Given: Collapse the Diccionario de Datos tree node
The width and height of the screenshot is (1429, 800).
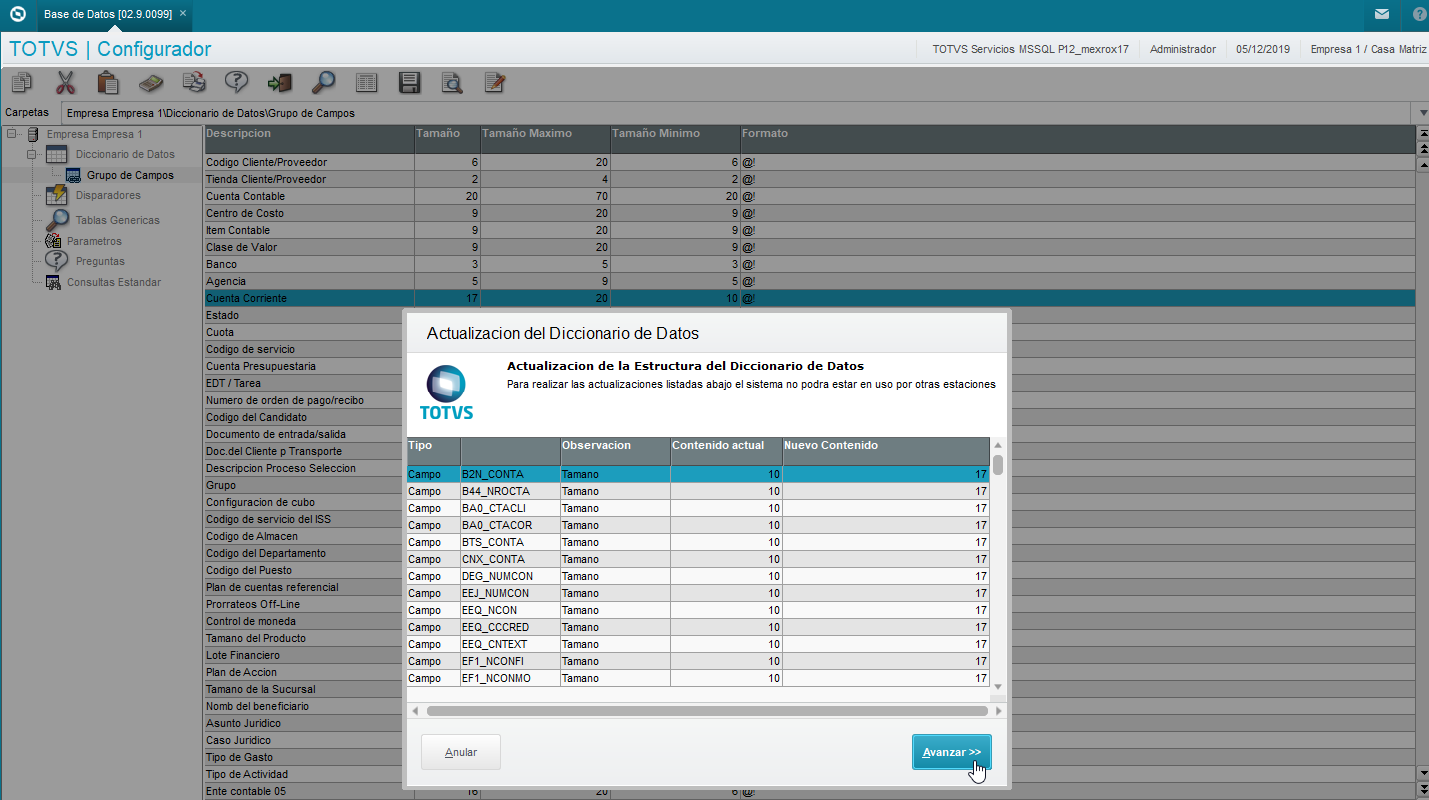Looking at the screenshot, I should click(x=32, y=155).
